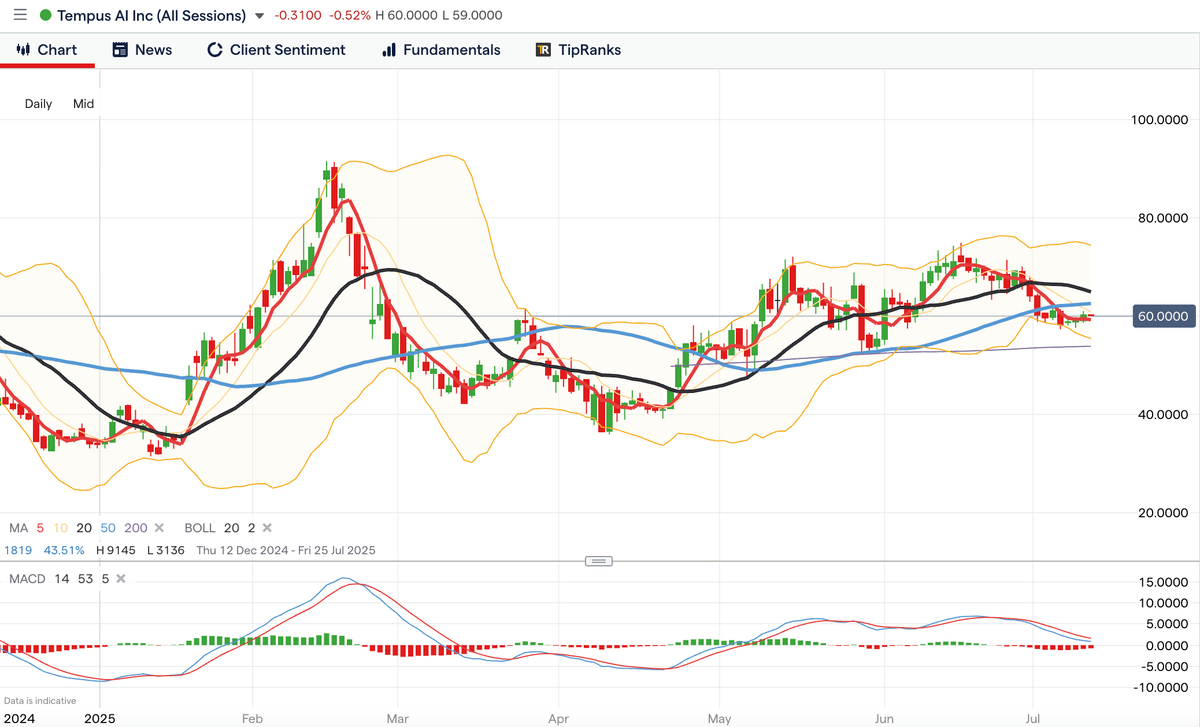The width and height of the screenshot is (1200, 727).
Task: Click the Jun label on time axis
Action: 884,717
